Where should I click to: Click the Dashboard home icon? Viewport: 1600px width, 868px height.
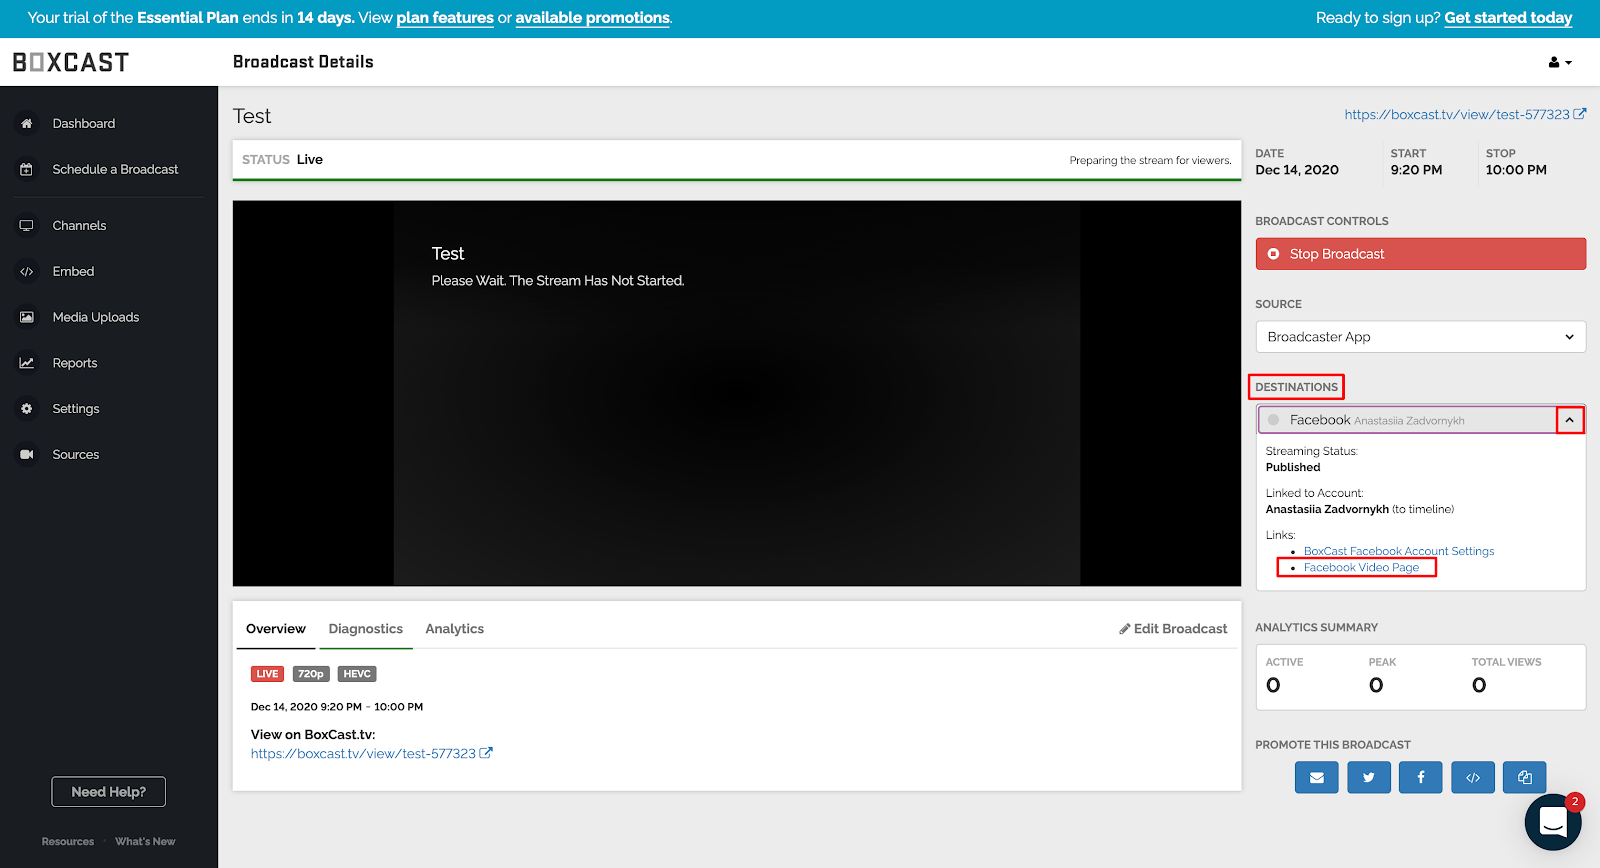(27, 124)
